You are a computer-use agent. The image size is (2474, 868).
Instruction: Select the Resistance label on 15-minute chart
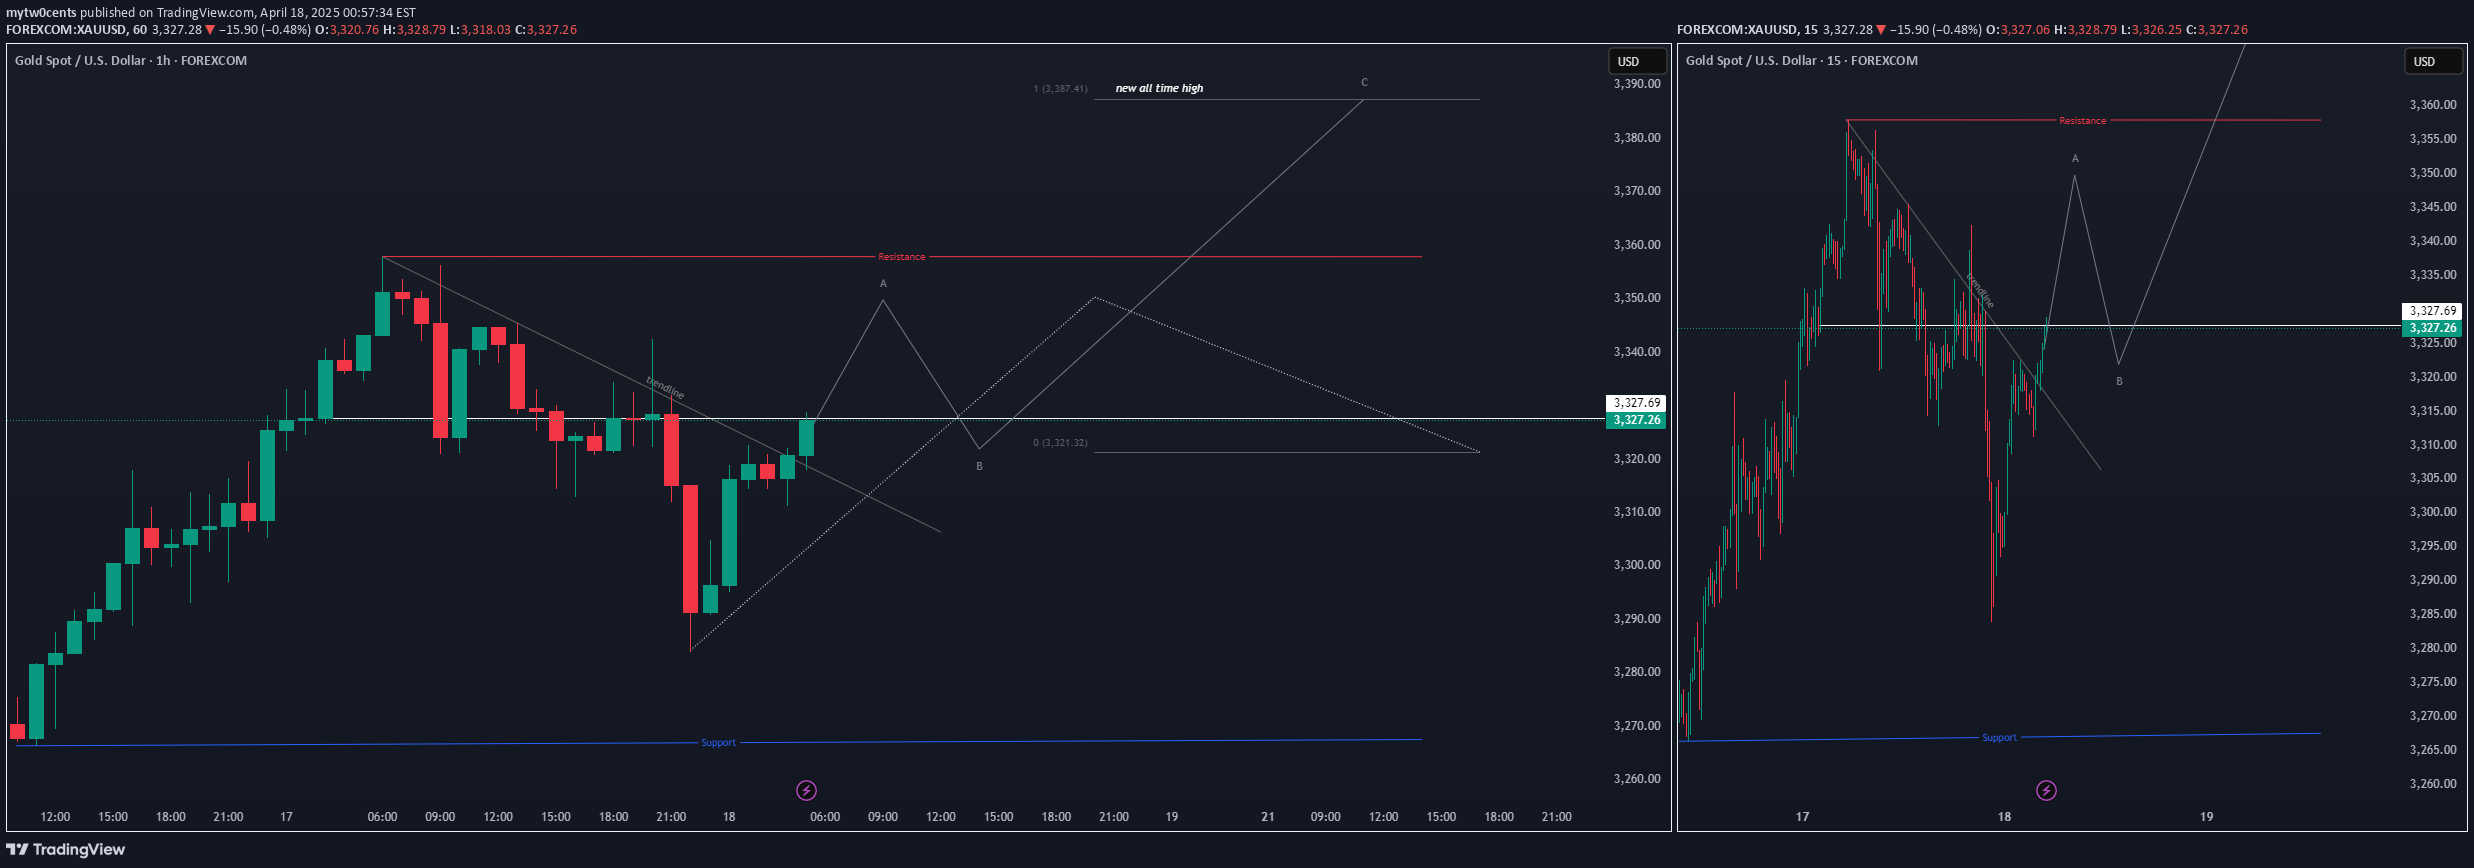pos(2082,121)
